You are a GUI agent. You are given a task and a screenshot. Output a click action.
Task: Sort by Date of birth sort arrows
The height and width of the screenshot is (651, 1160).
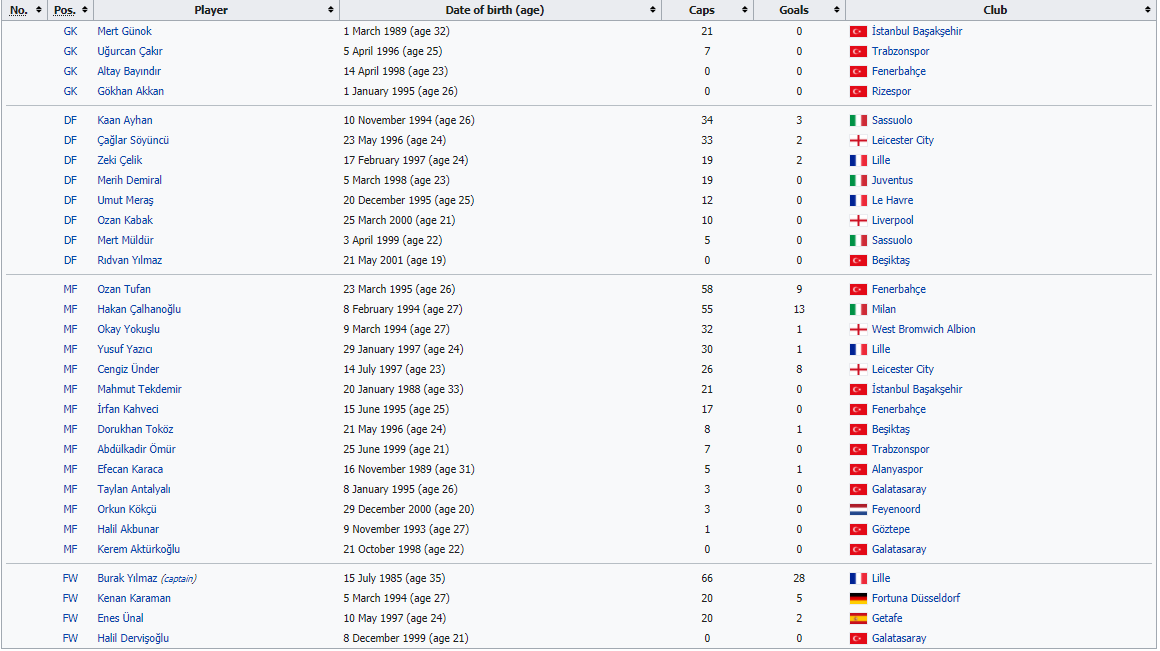(x=653, y=10)
